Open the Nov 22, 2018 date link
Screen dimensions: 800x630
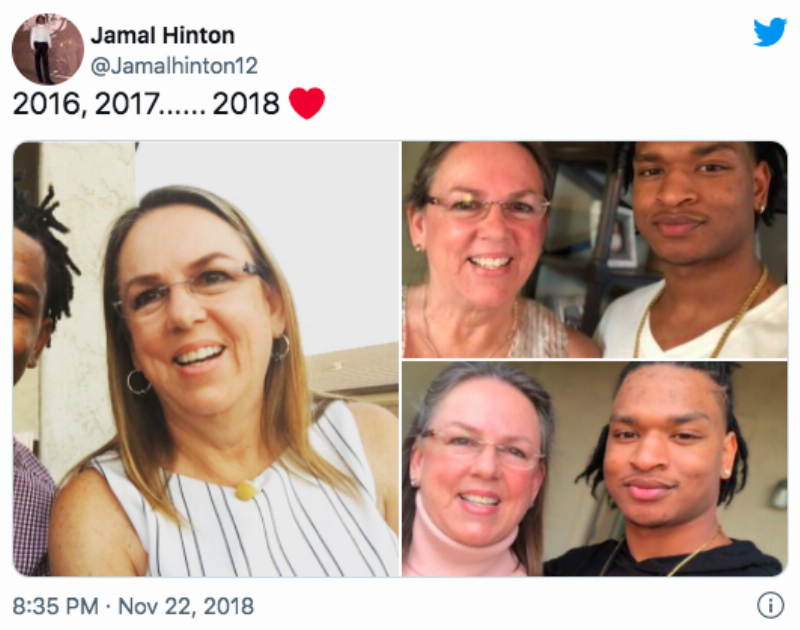point(186,607)
